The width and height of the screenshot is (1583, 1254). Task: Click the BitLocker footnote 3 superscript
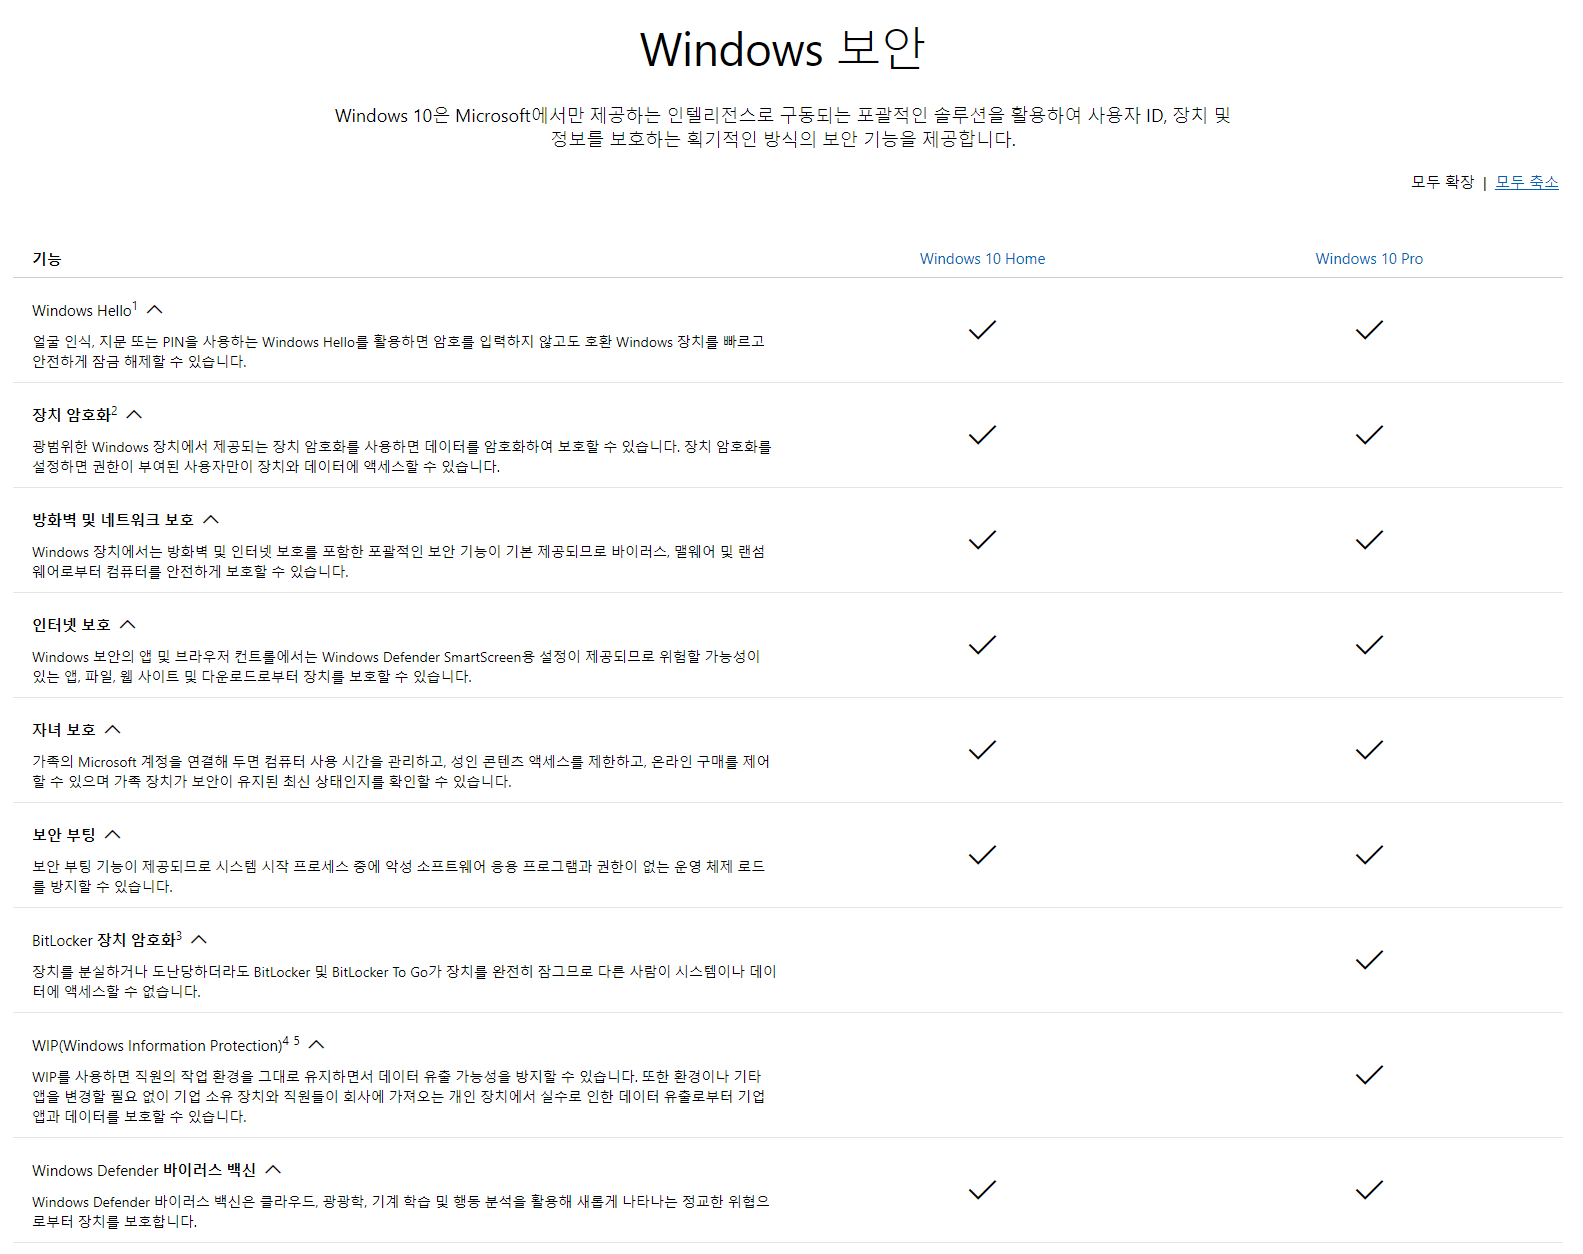pos(179,936)
